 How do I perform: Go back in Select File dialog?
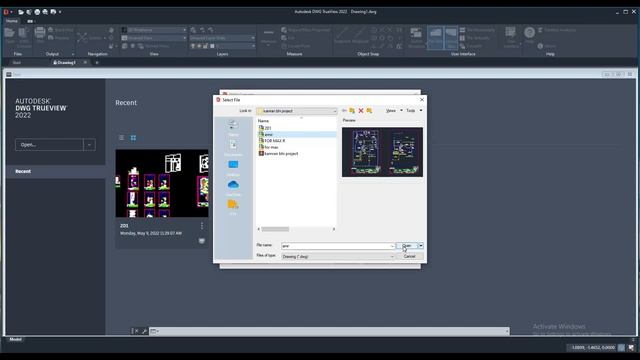(x=344, y=111)
